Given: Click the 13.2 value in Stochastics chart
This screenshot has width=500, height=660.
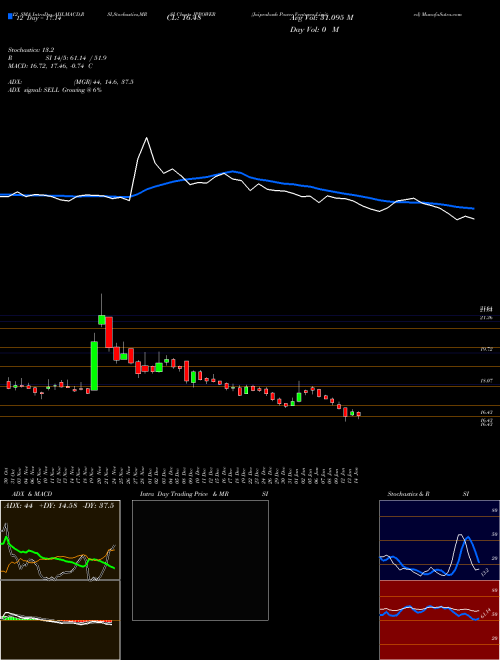Looking at the screenshot, I should 484,572.
